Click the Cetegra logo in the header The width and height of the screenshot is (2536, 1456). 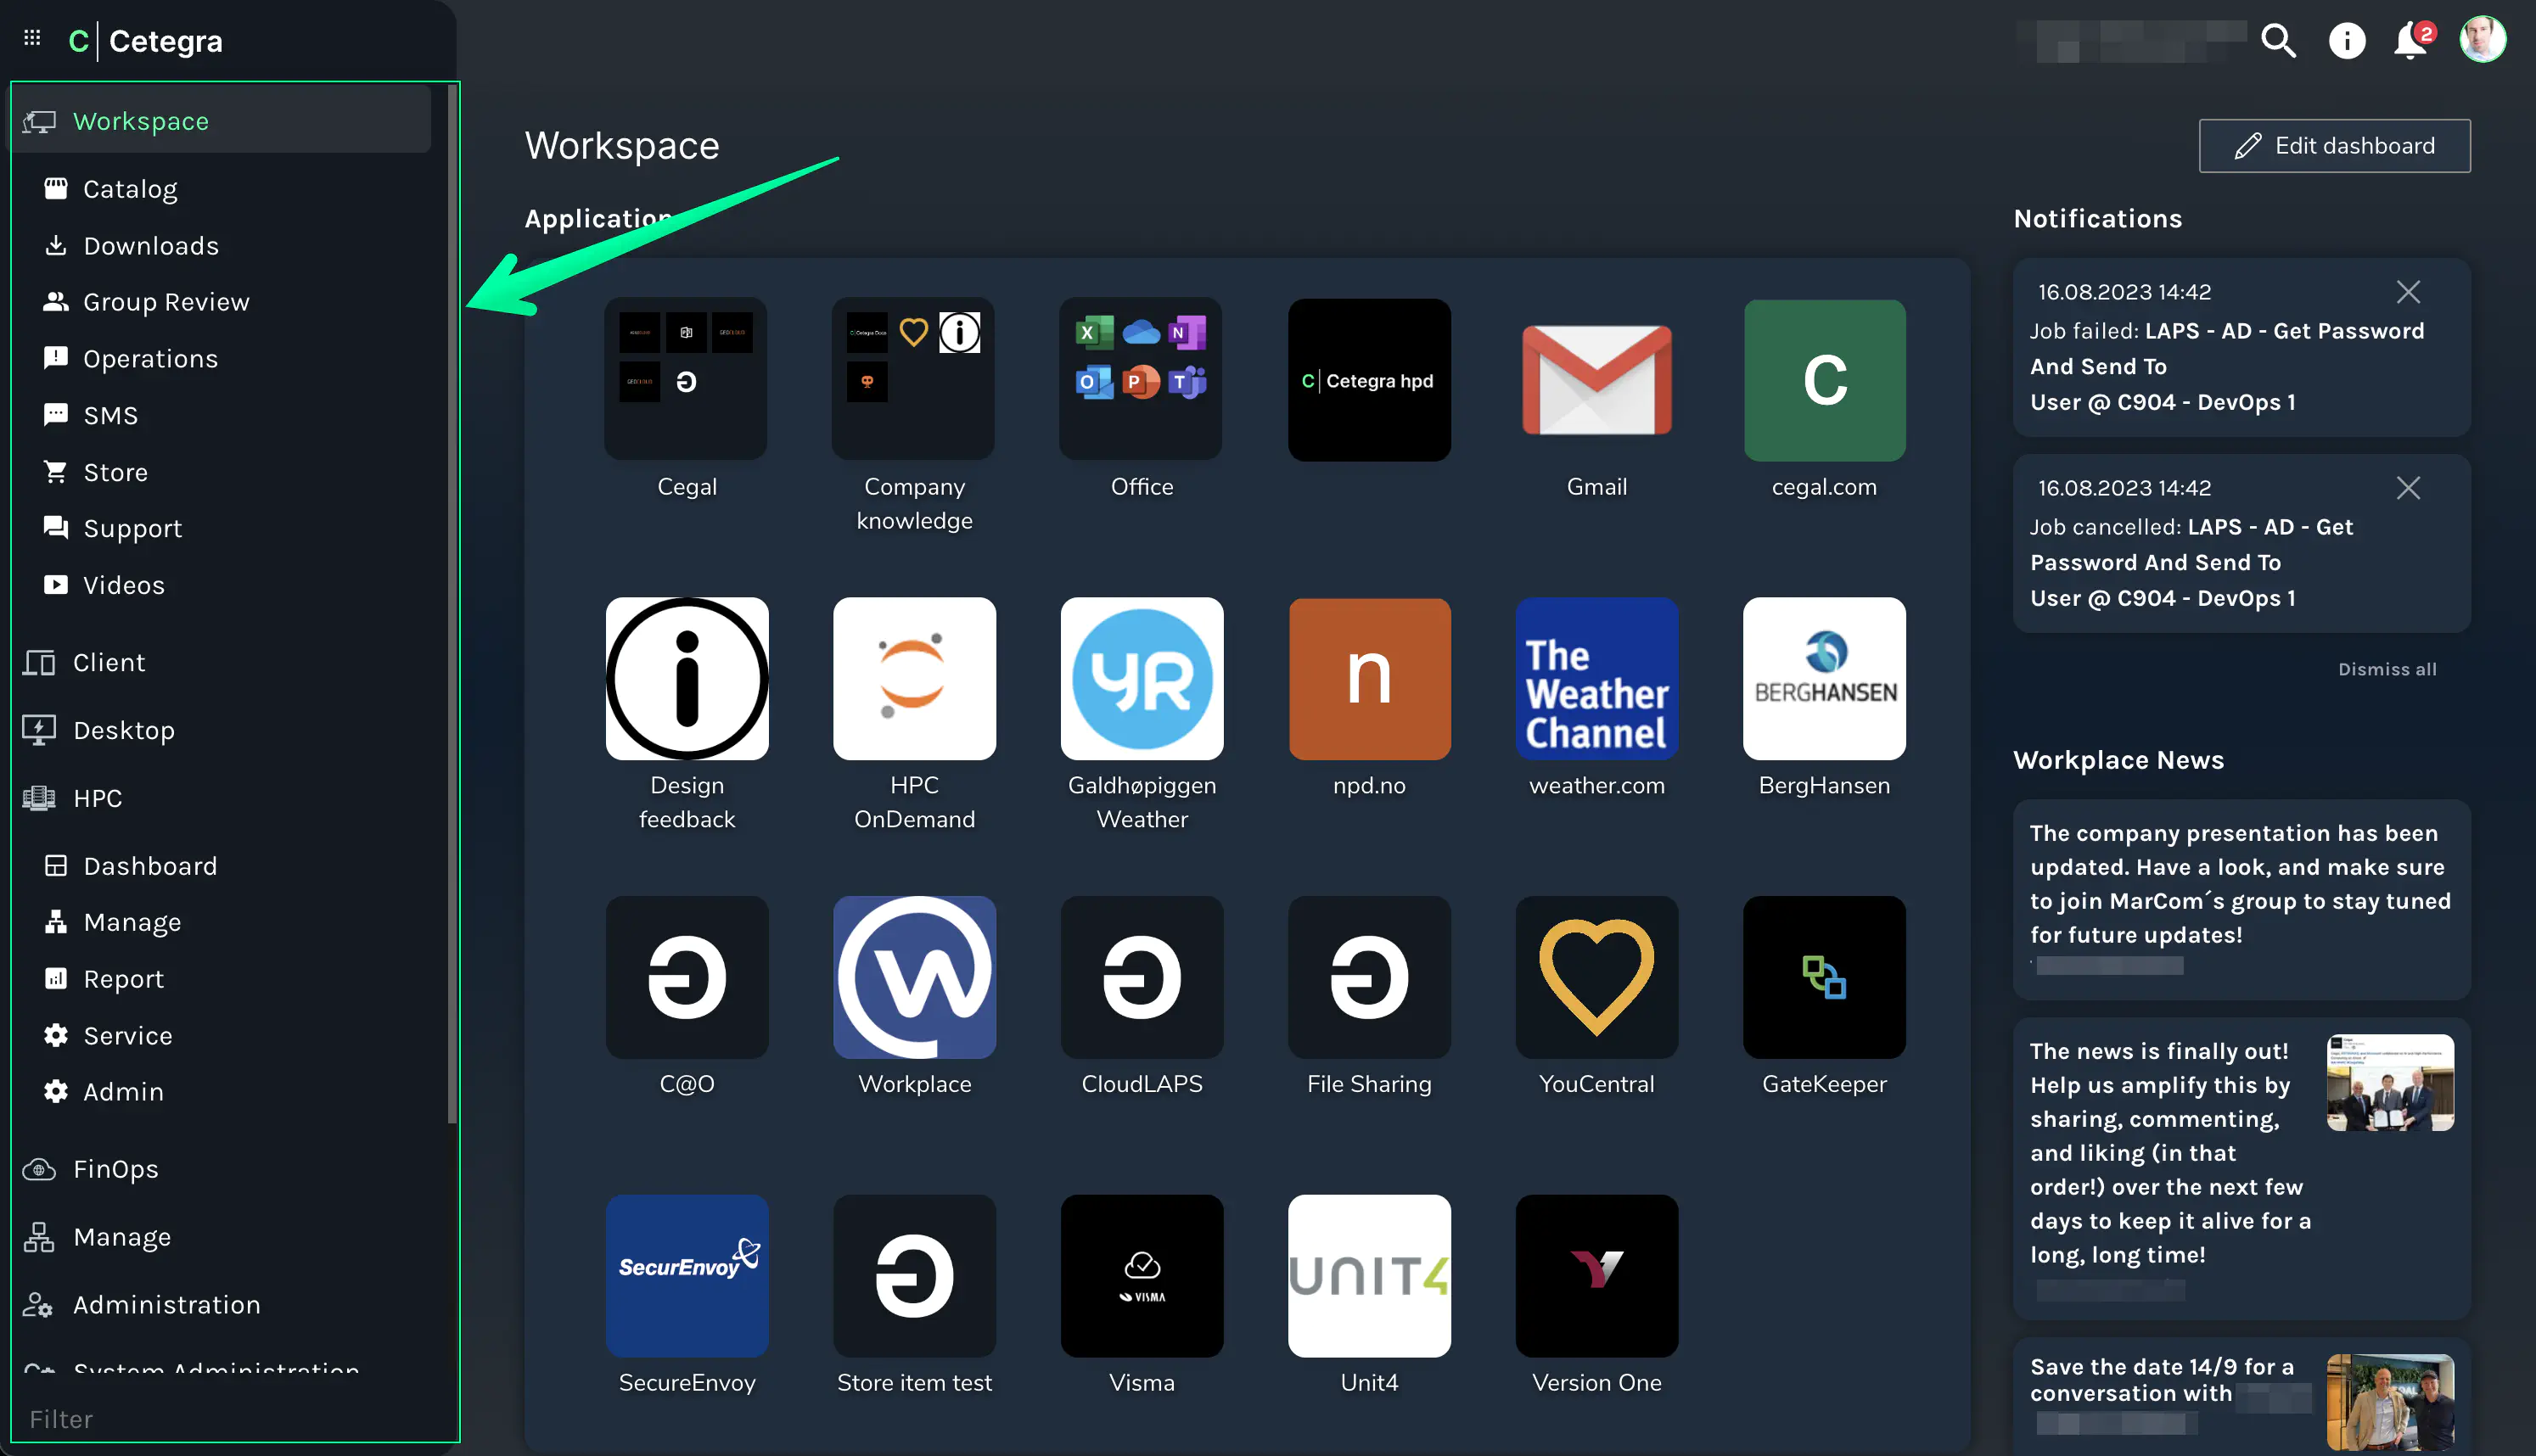click(x=146, y=41)
